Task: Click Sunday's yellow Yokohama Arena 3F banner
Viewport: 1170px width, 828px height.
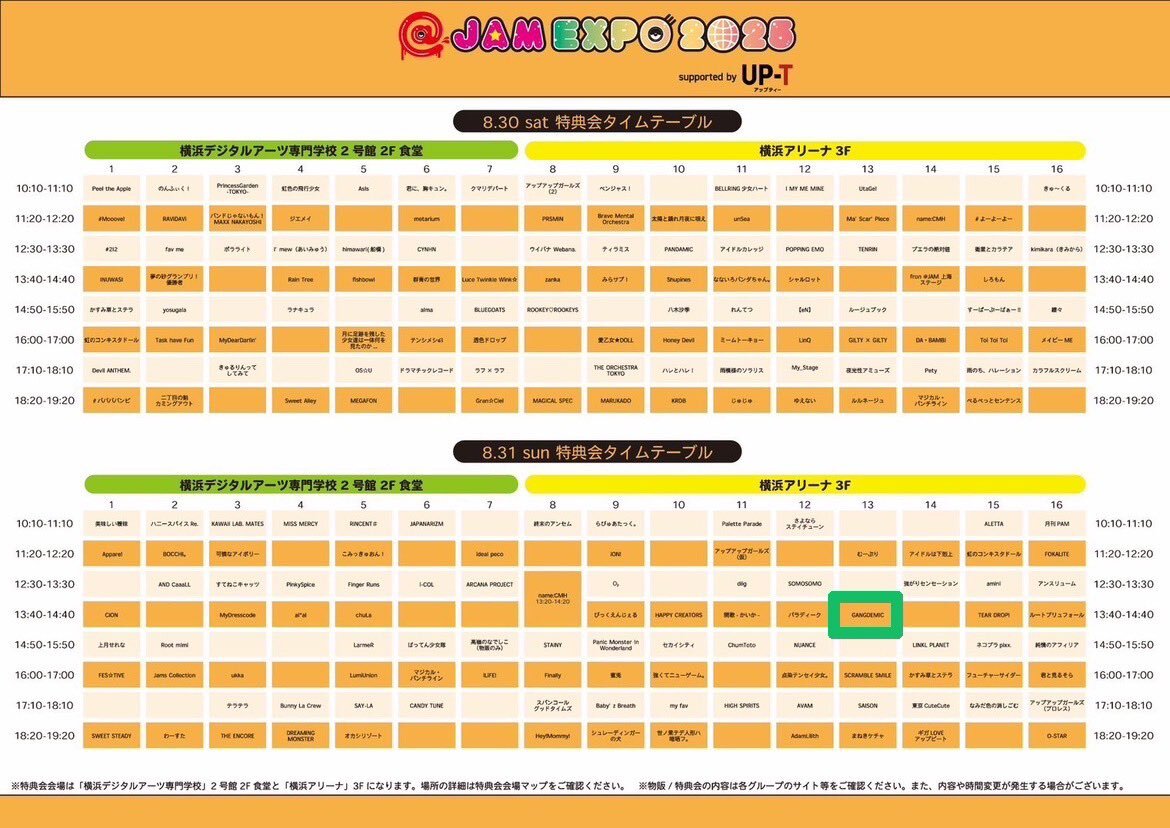Action: pyautogui.click(x=805, y=485)
